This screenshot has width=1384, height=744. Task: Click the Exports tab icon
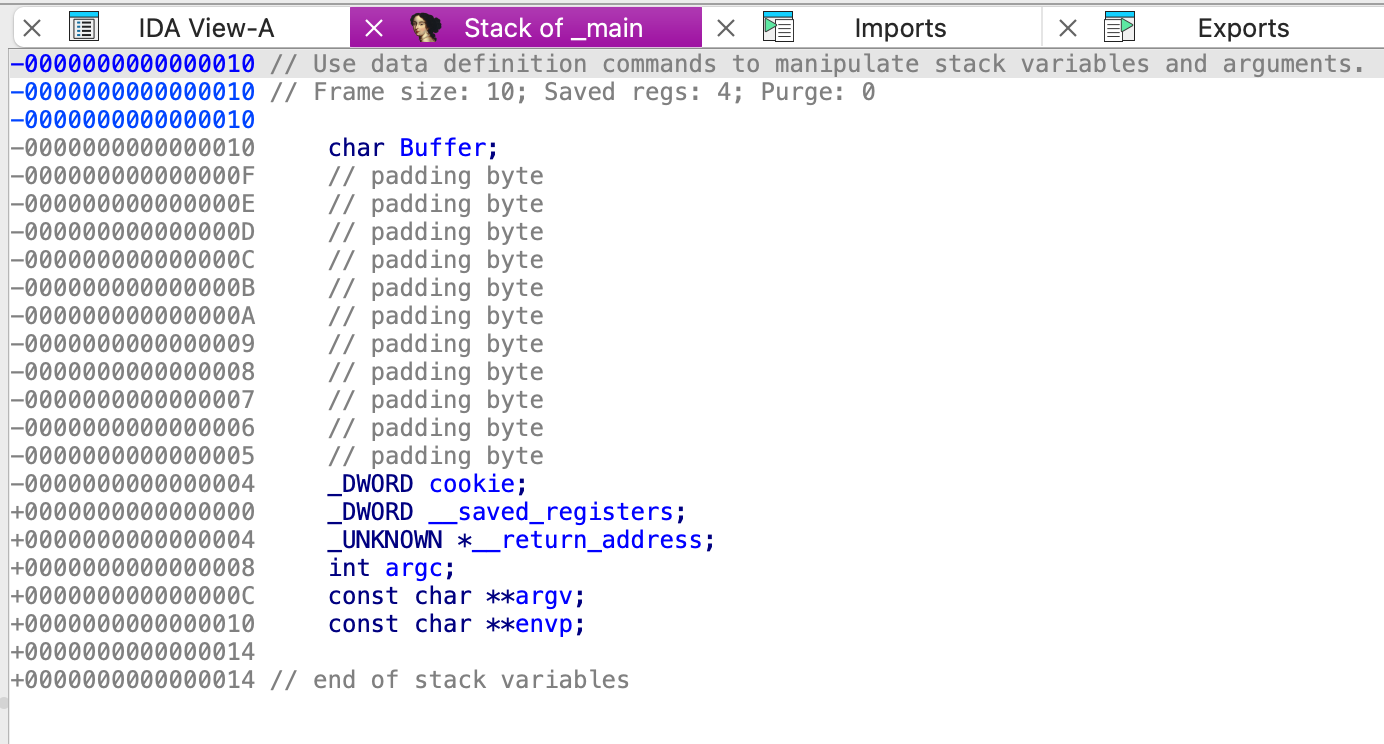click(1119, 28)
